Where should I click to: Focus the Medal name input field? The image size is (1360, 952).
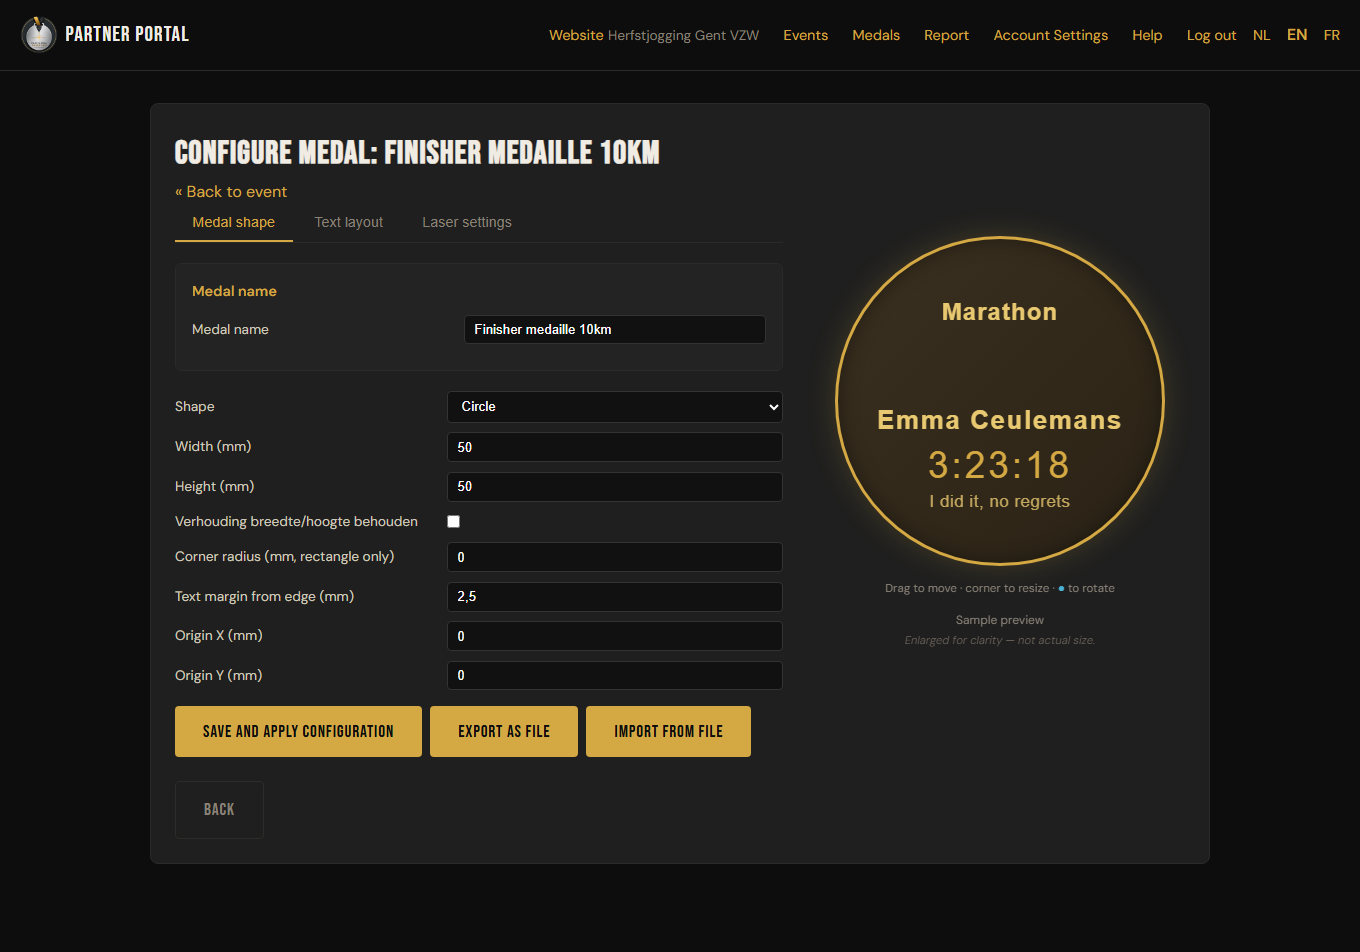point(614,329)
